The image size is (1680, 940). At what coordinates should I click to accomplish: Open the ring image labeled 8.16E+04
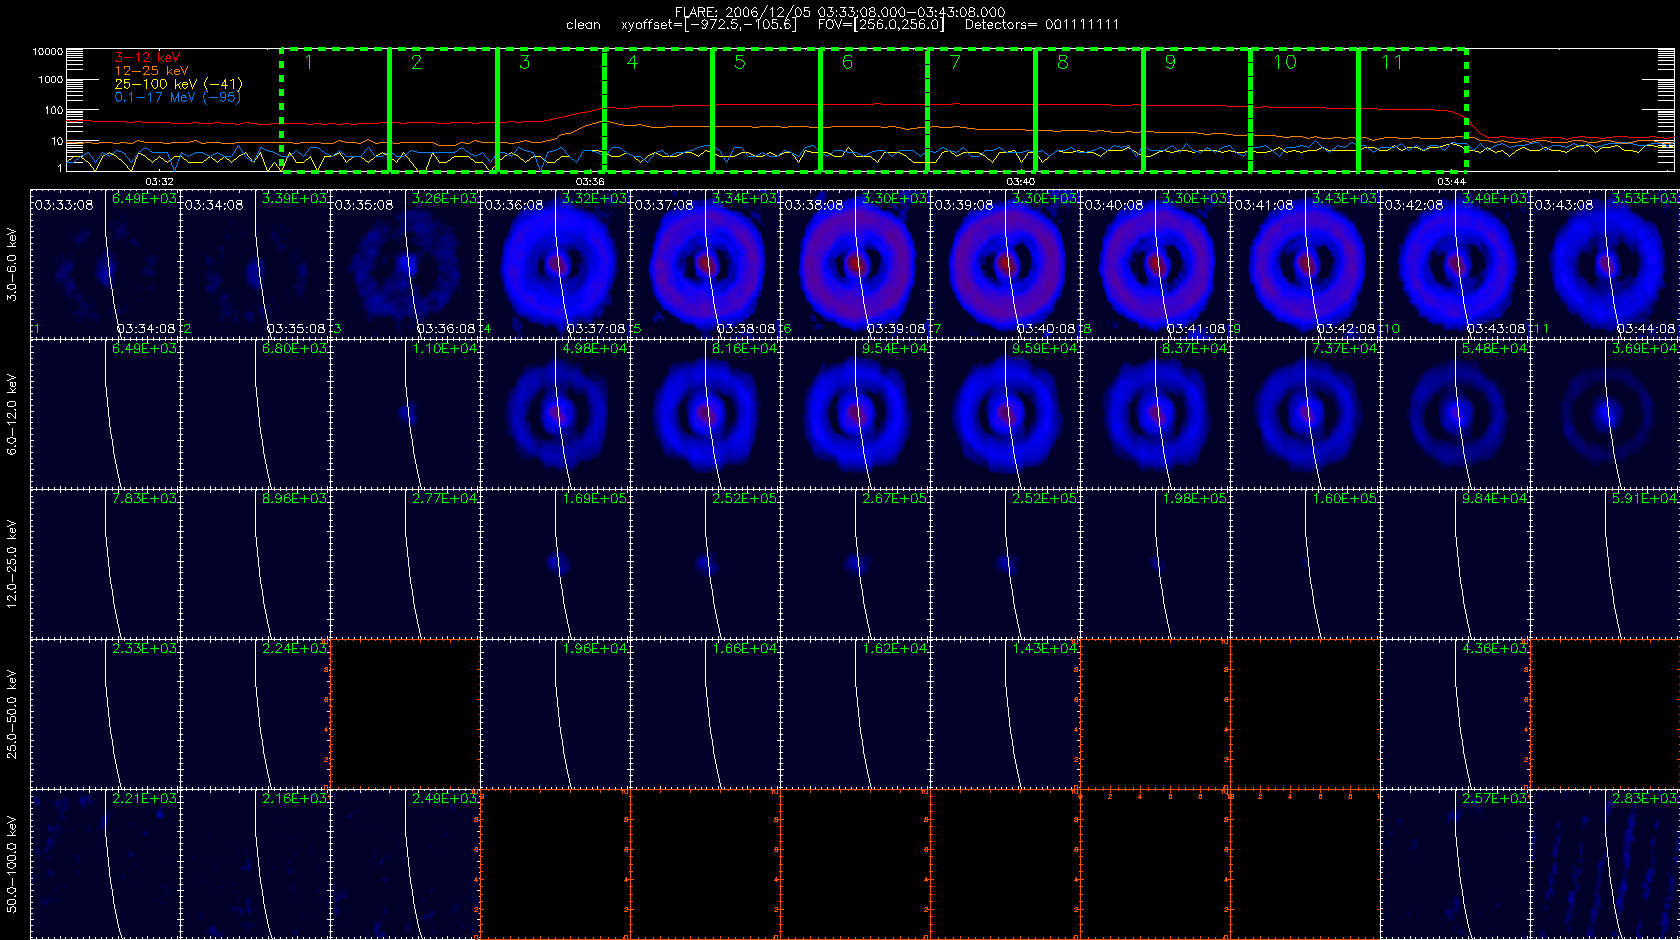(705, 414)
